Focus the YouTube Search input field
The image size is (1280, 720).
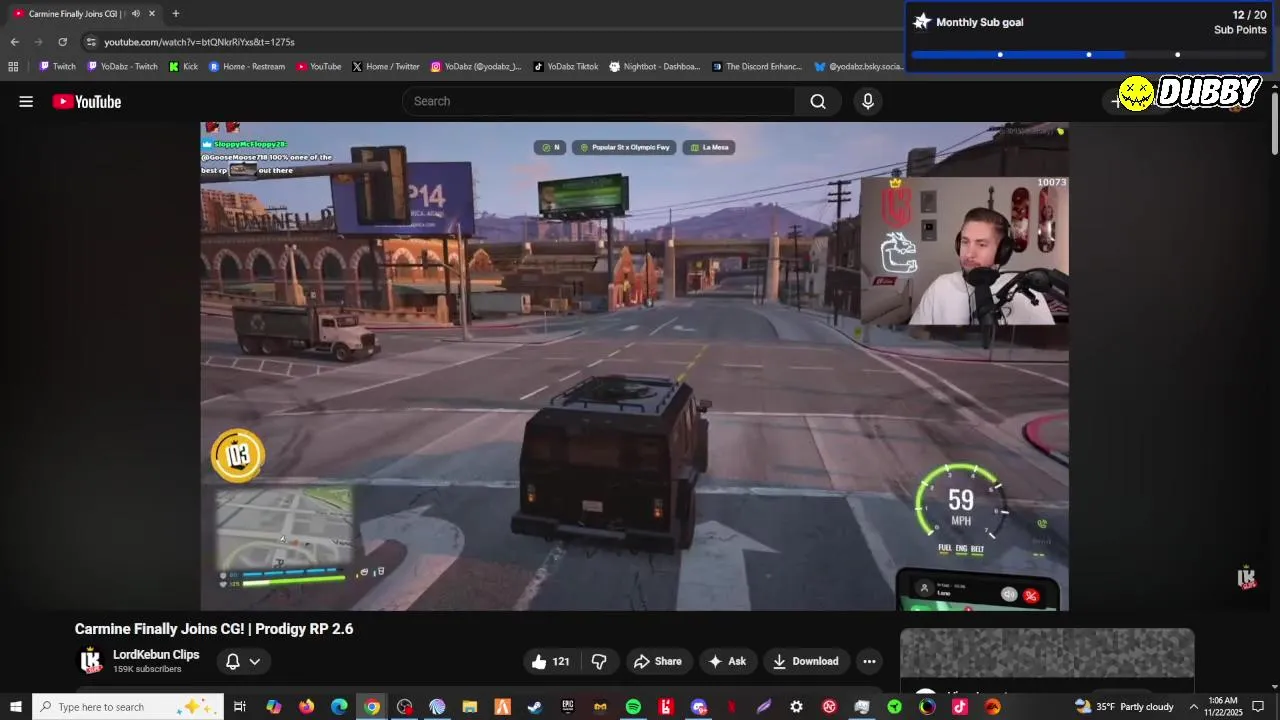point(599,101)
